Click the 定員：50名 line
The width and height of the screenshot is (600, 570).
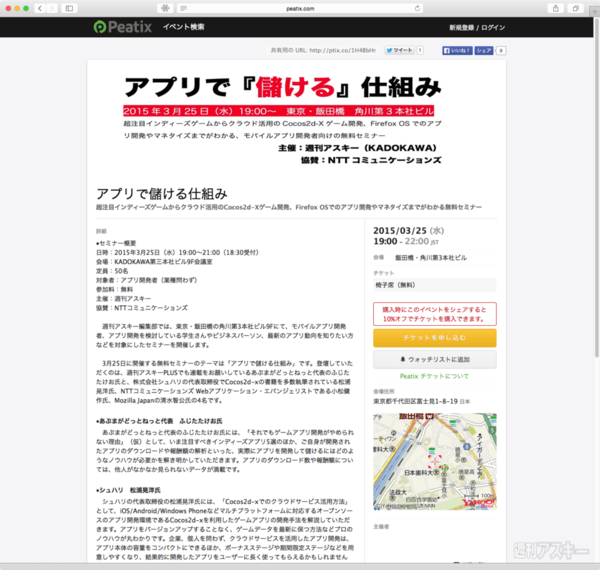(112, 271)
